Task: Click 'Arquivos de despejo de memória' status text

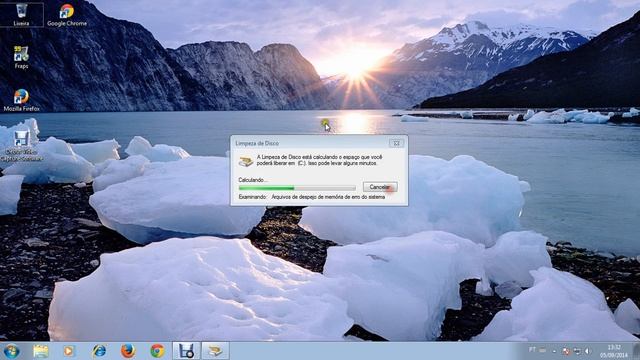Action: tap(328, 197)
